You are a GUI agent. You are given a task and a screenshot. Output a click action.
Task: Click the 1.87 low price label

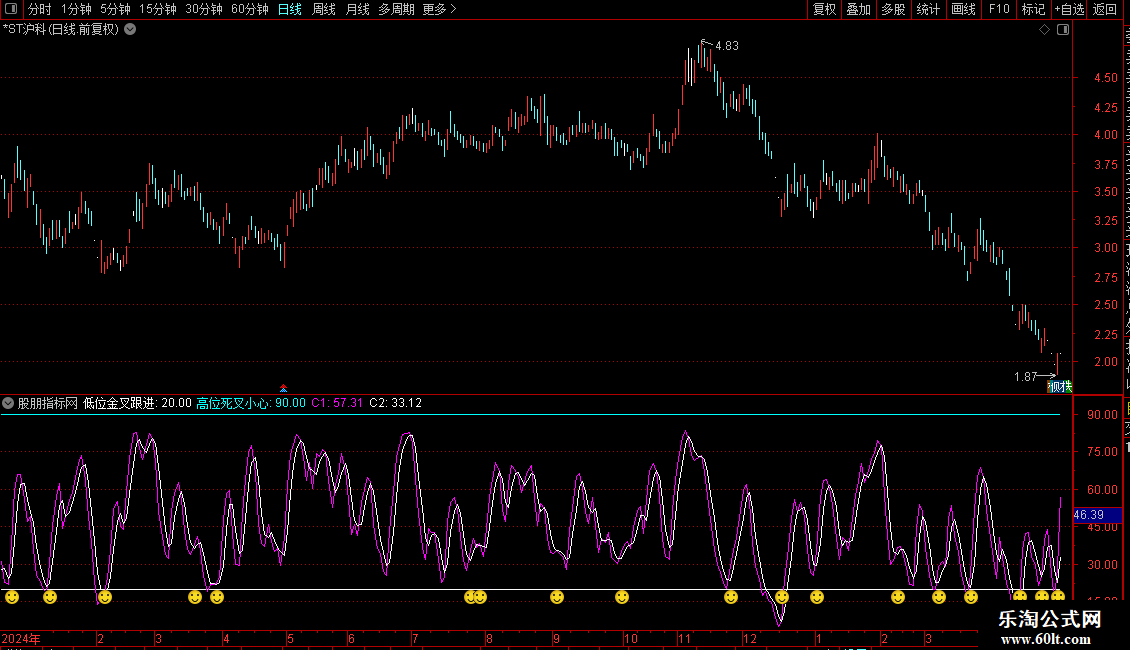click(x=1025, y=377)
